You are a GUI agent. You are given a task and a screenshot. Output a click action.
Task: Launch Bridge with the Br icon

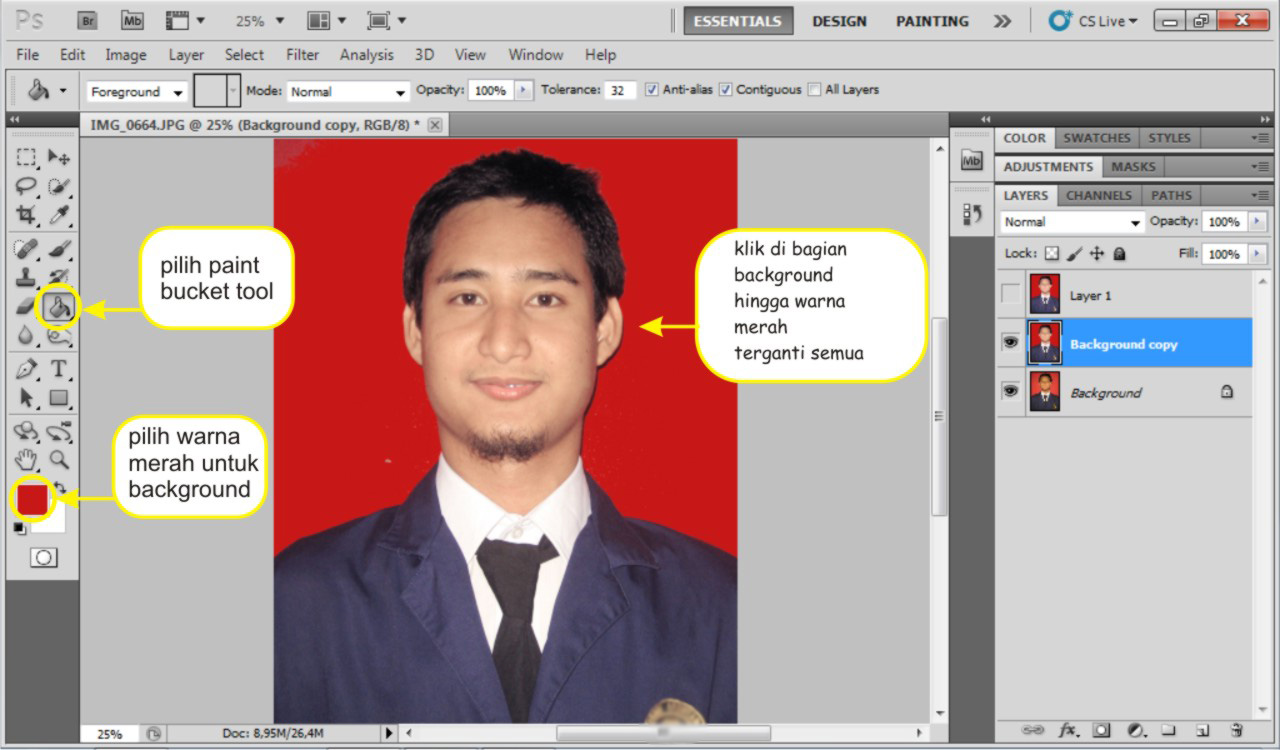tap(87, 20)
